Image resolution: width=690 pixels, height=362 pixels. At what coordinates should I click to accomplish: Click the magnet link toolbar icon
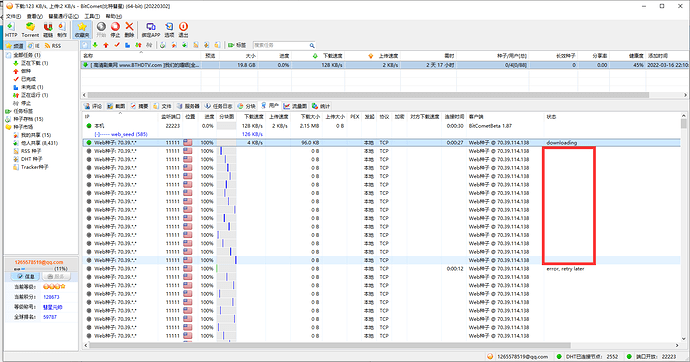(48, 29)
